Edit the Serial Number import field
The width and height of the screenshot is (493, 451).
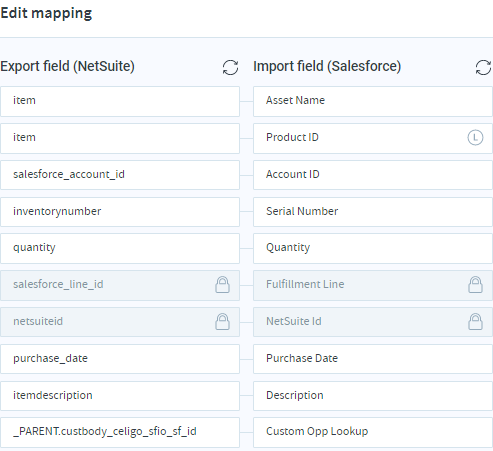373,212
